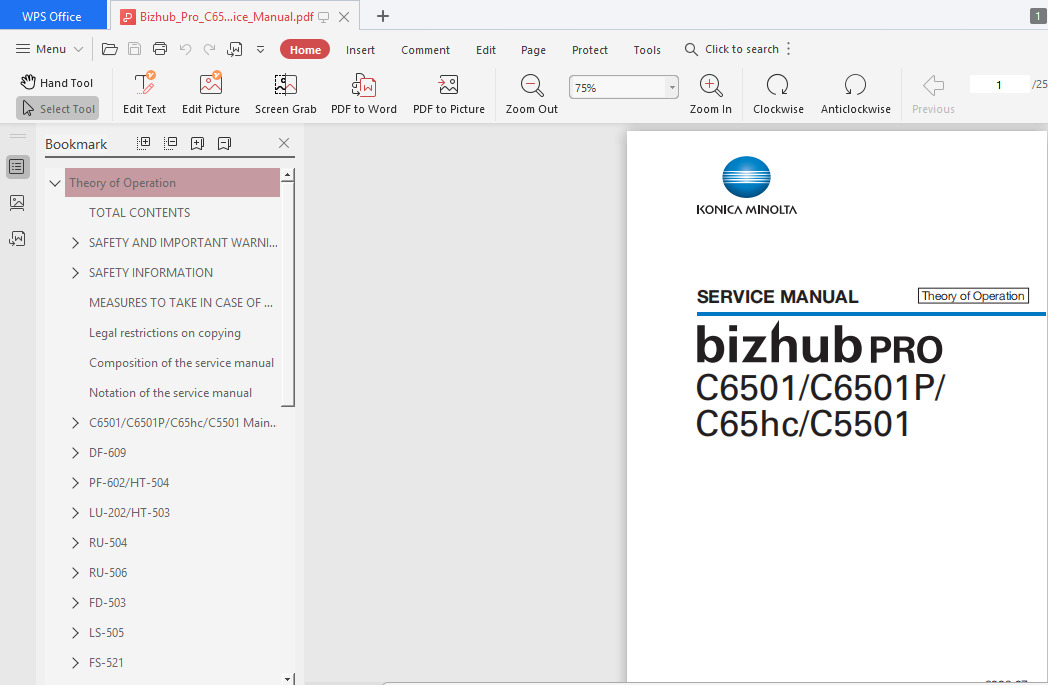Image resolution: width=1048 pixels, height=685 pixels.
Task: Open file via folder icon
Action: [x=110, y=49]
